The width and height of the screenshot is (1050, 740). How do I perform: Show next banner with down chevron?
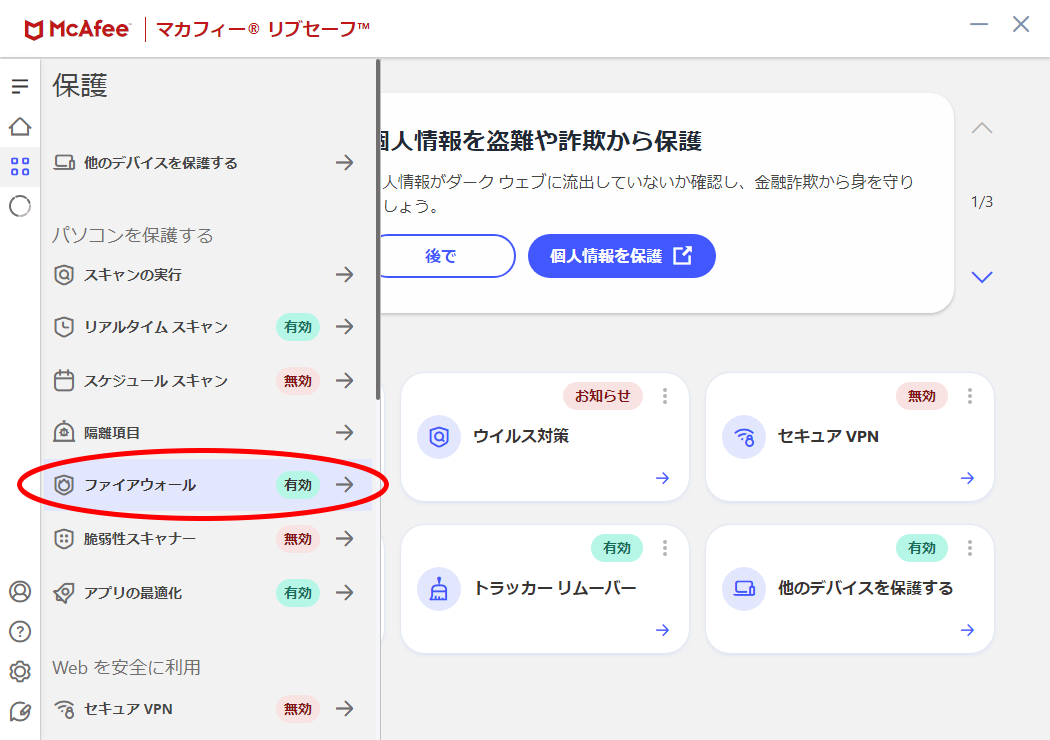[982, 277]
